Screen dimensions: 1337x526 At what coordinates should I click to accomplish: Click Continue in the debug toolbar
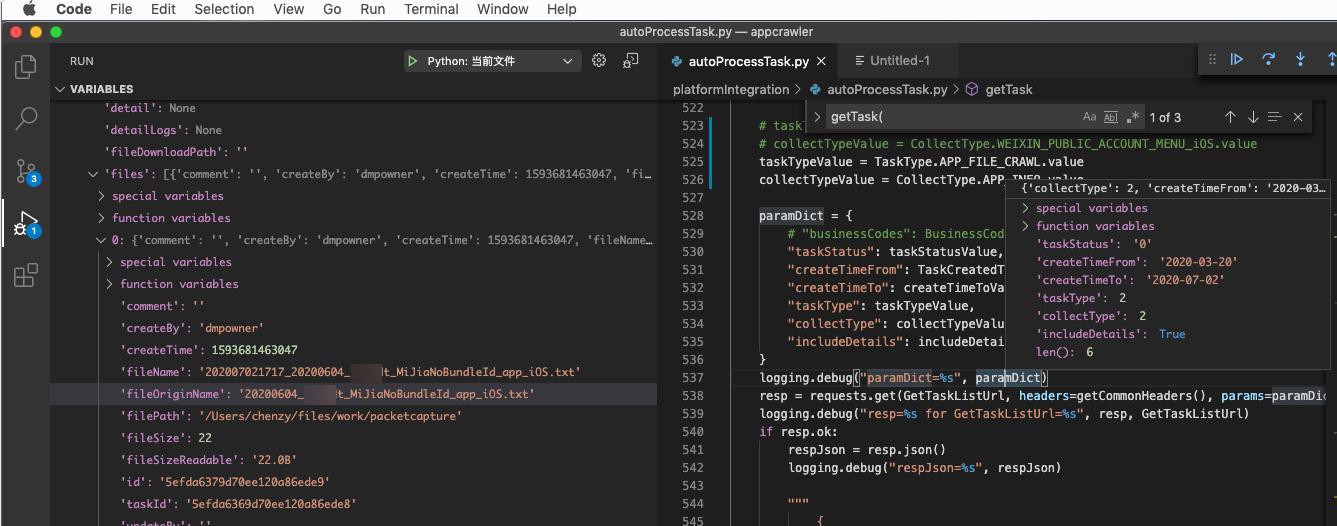pos(1237,60)
